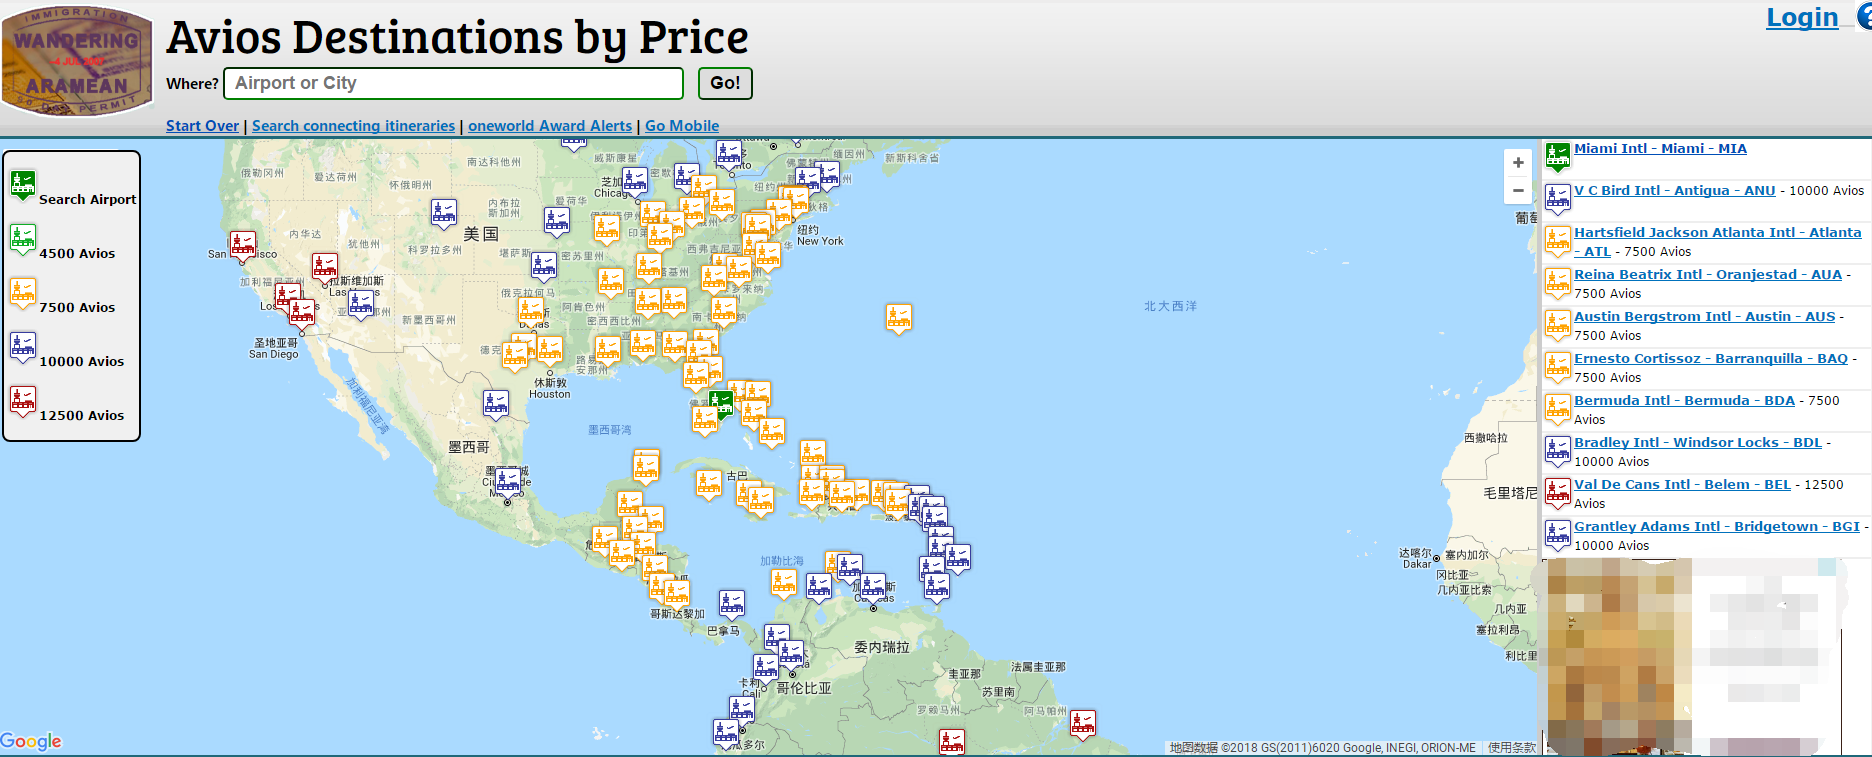Click the red list icon beside Val De Cans
Viewport: 1872px width, 757px height.
pyautogui.click(x=1558, y=493)
